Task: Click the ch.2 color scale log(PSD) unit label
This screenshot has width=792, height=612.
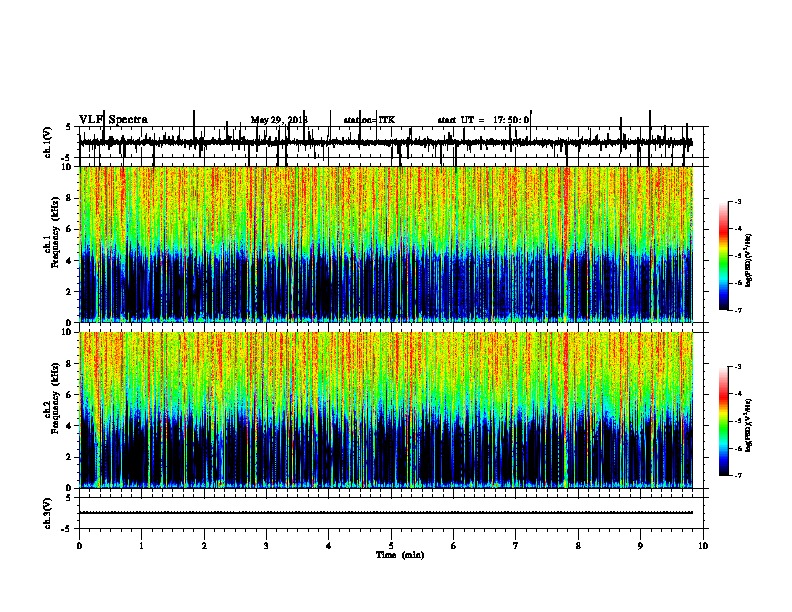Action: 749,425
